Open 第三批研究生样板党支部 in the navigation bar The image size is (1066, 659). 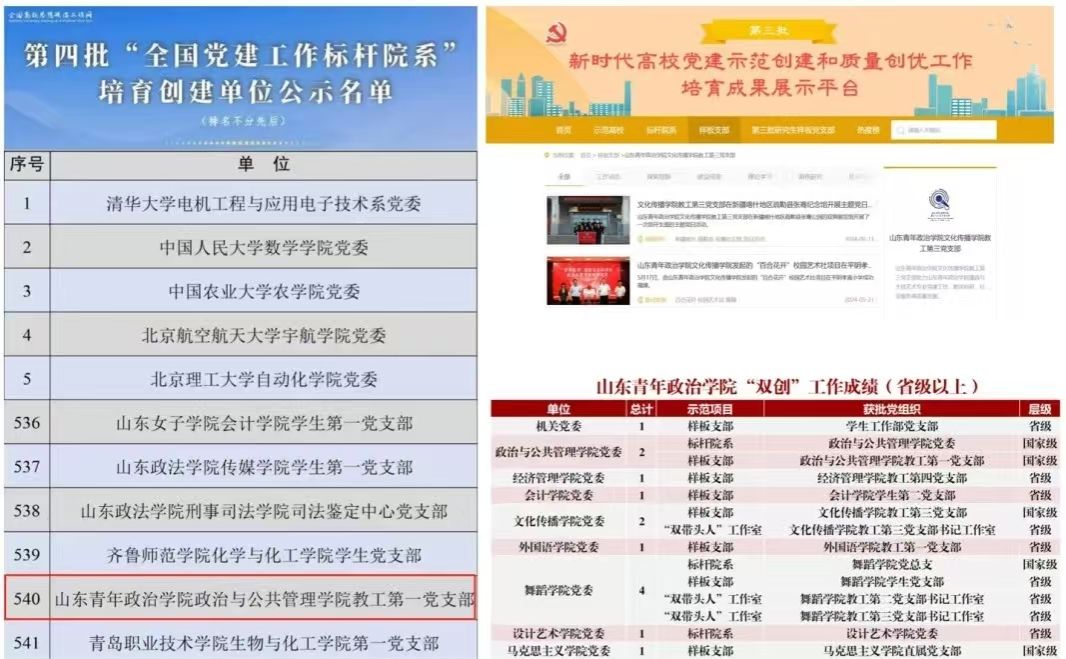(793, 130)
